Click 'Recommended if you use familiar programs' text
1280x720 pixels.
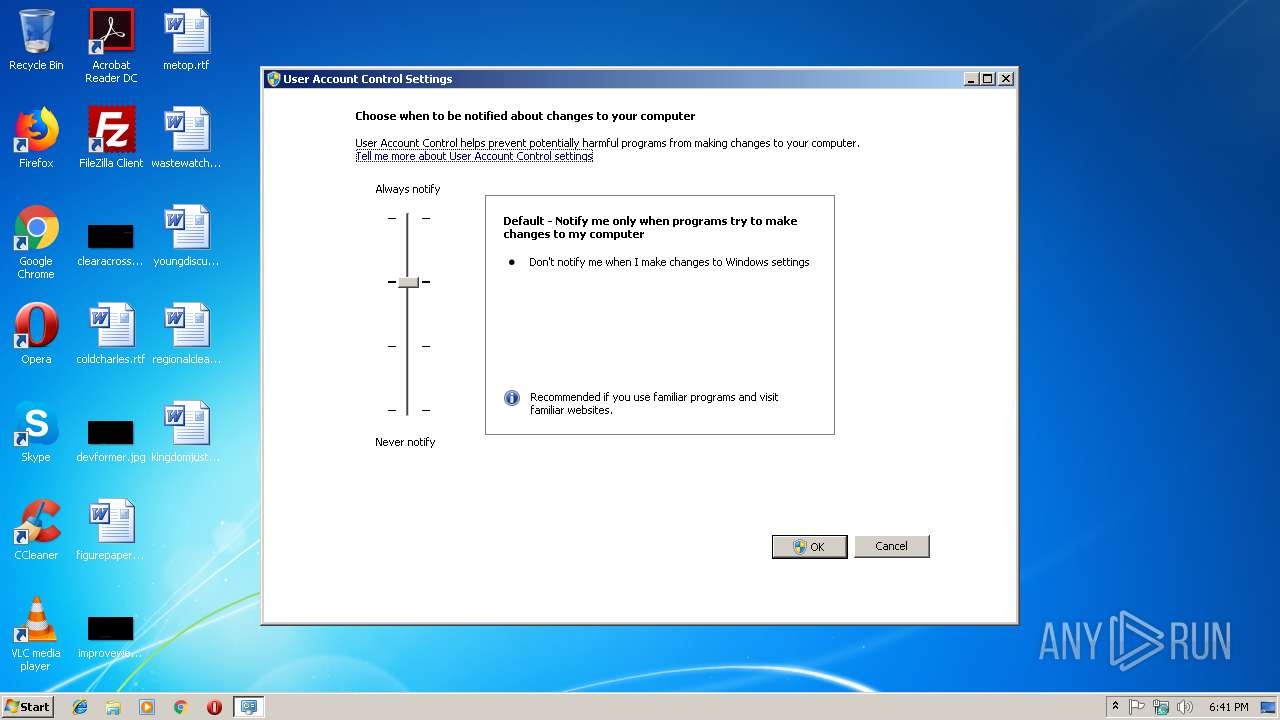coord(654,403)
